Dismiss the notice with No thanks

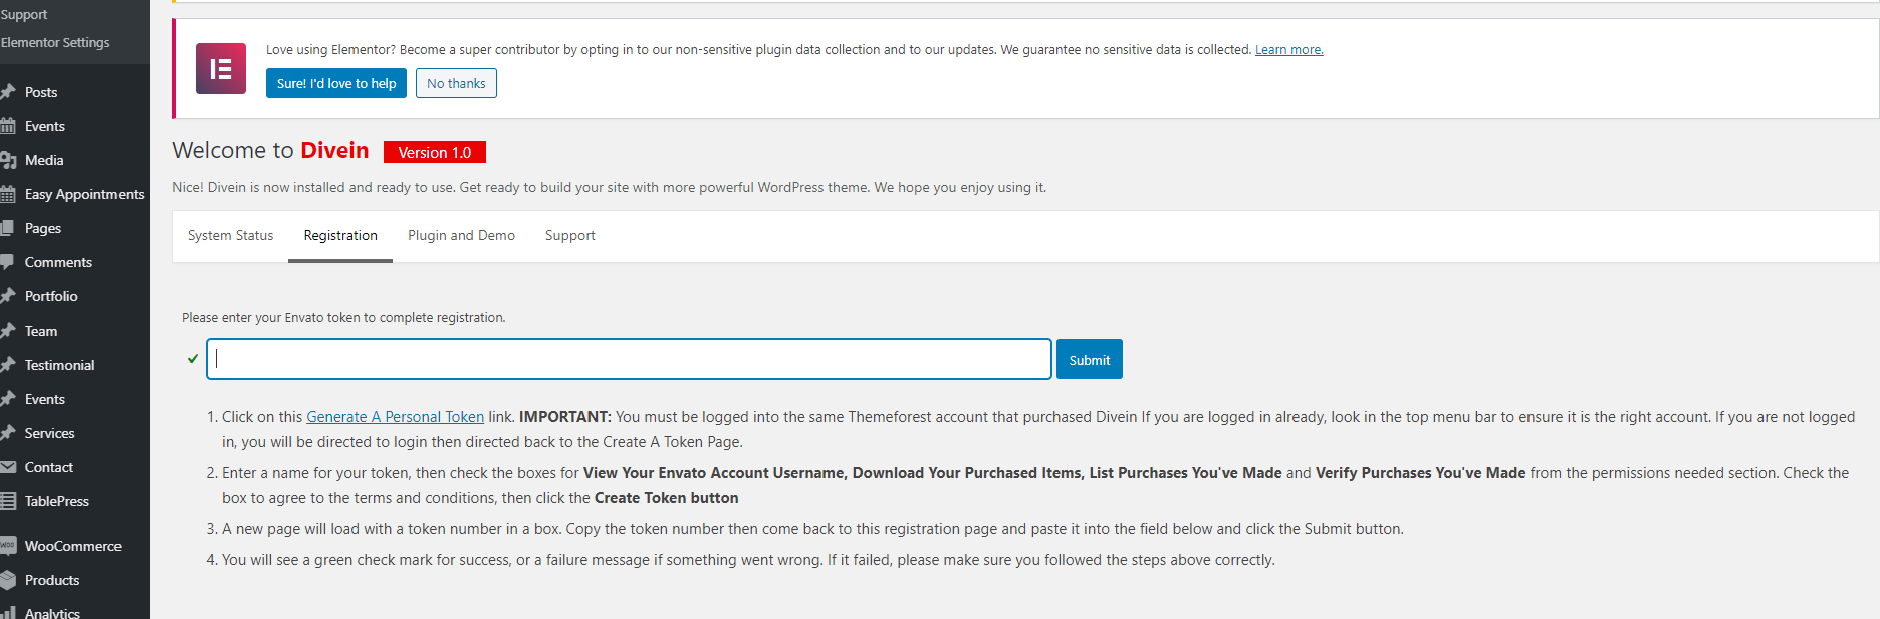tap(456, 84)
